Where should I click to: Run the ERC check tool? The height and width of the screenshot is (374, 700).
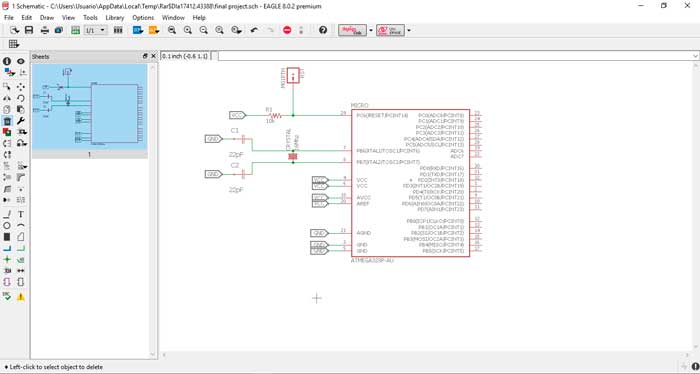[x=7, y=296]
